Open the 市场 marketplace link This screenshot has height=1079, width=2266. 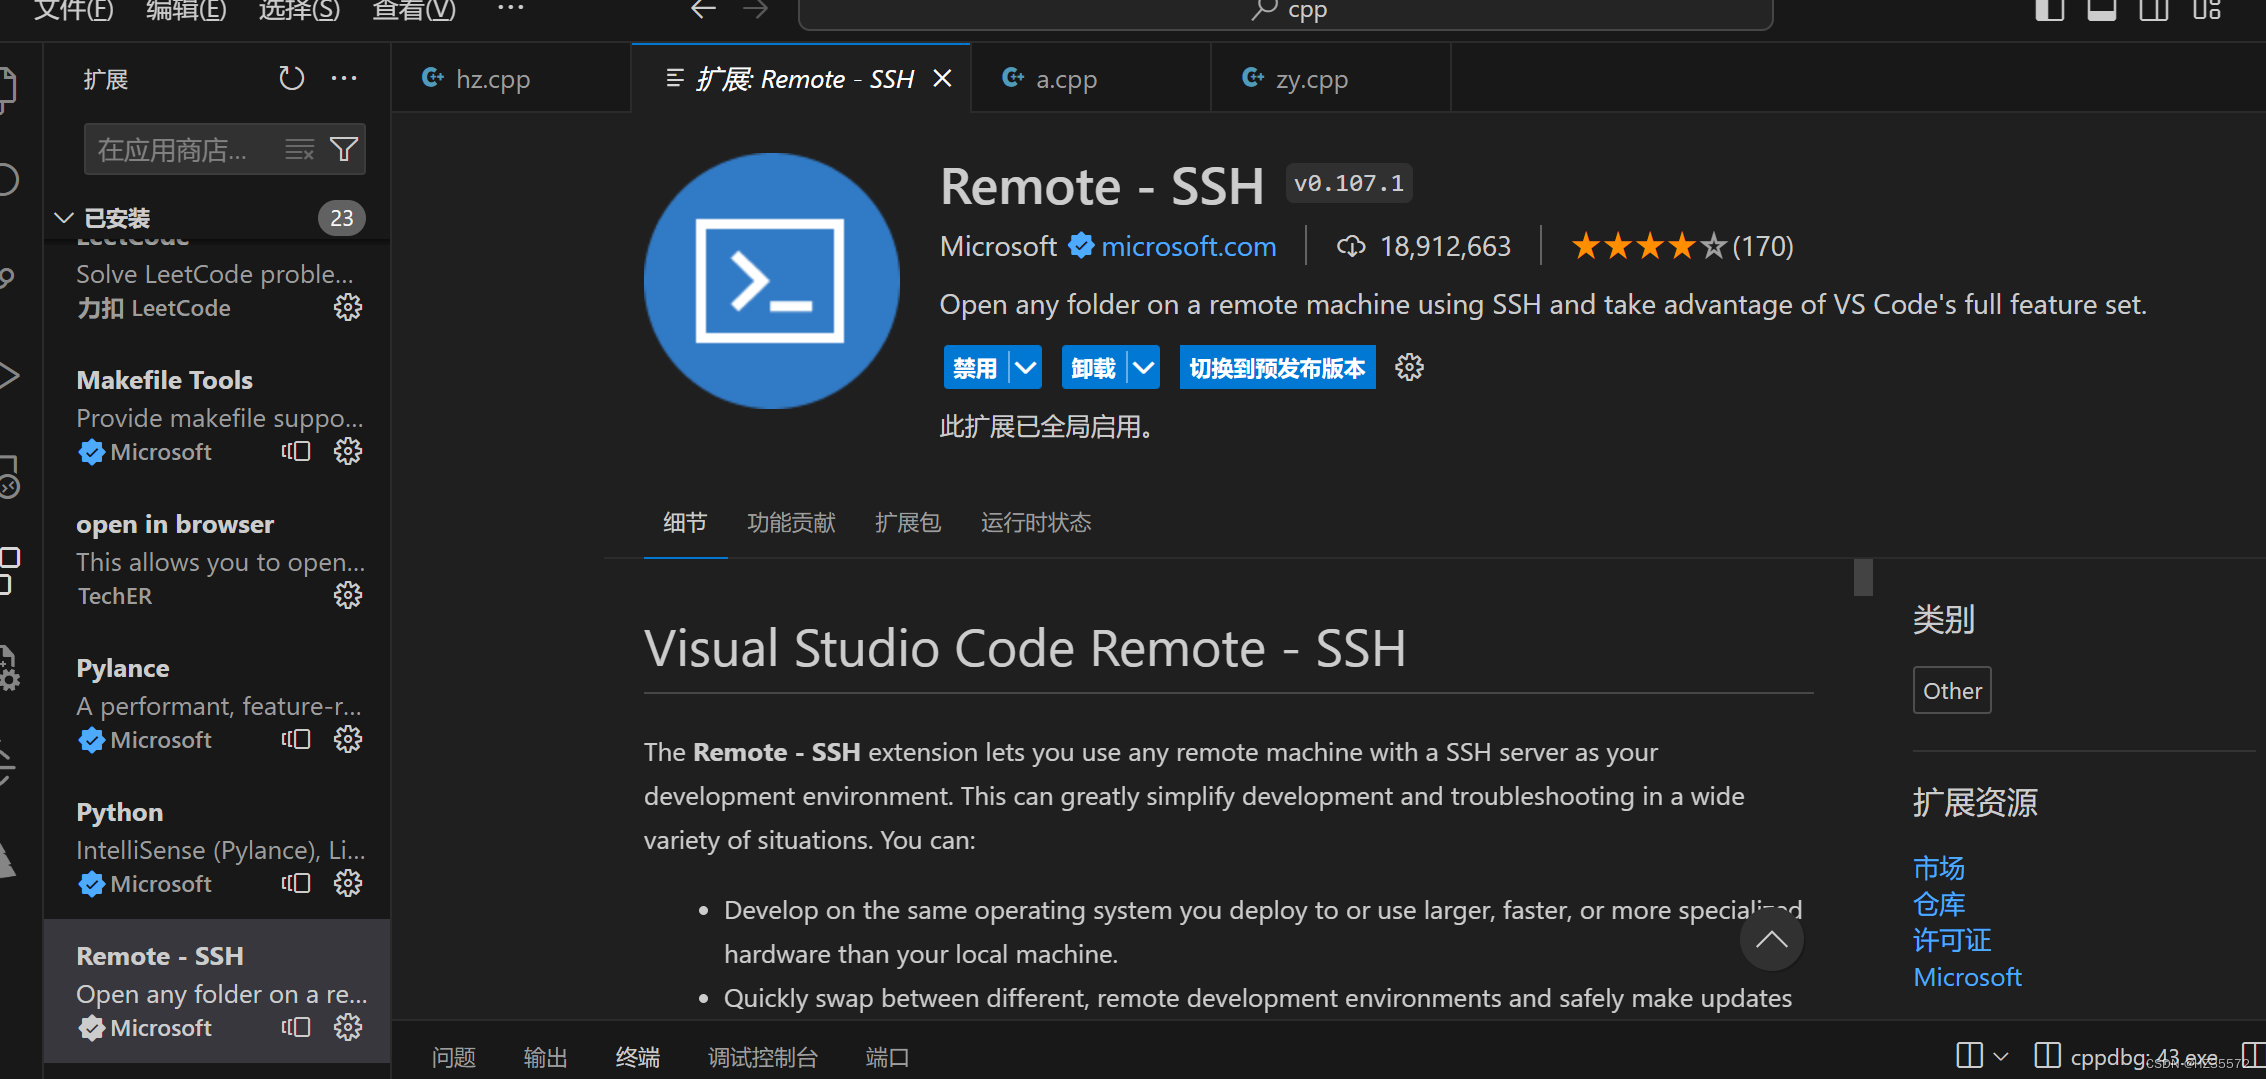pos(1939,867)
